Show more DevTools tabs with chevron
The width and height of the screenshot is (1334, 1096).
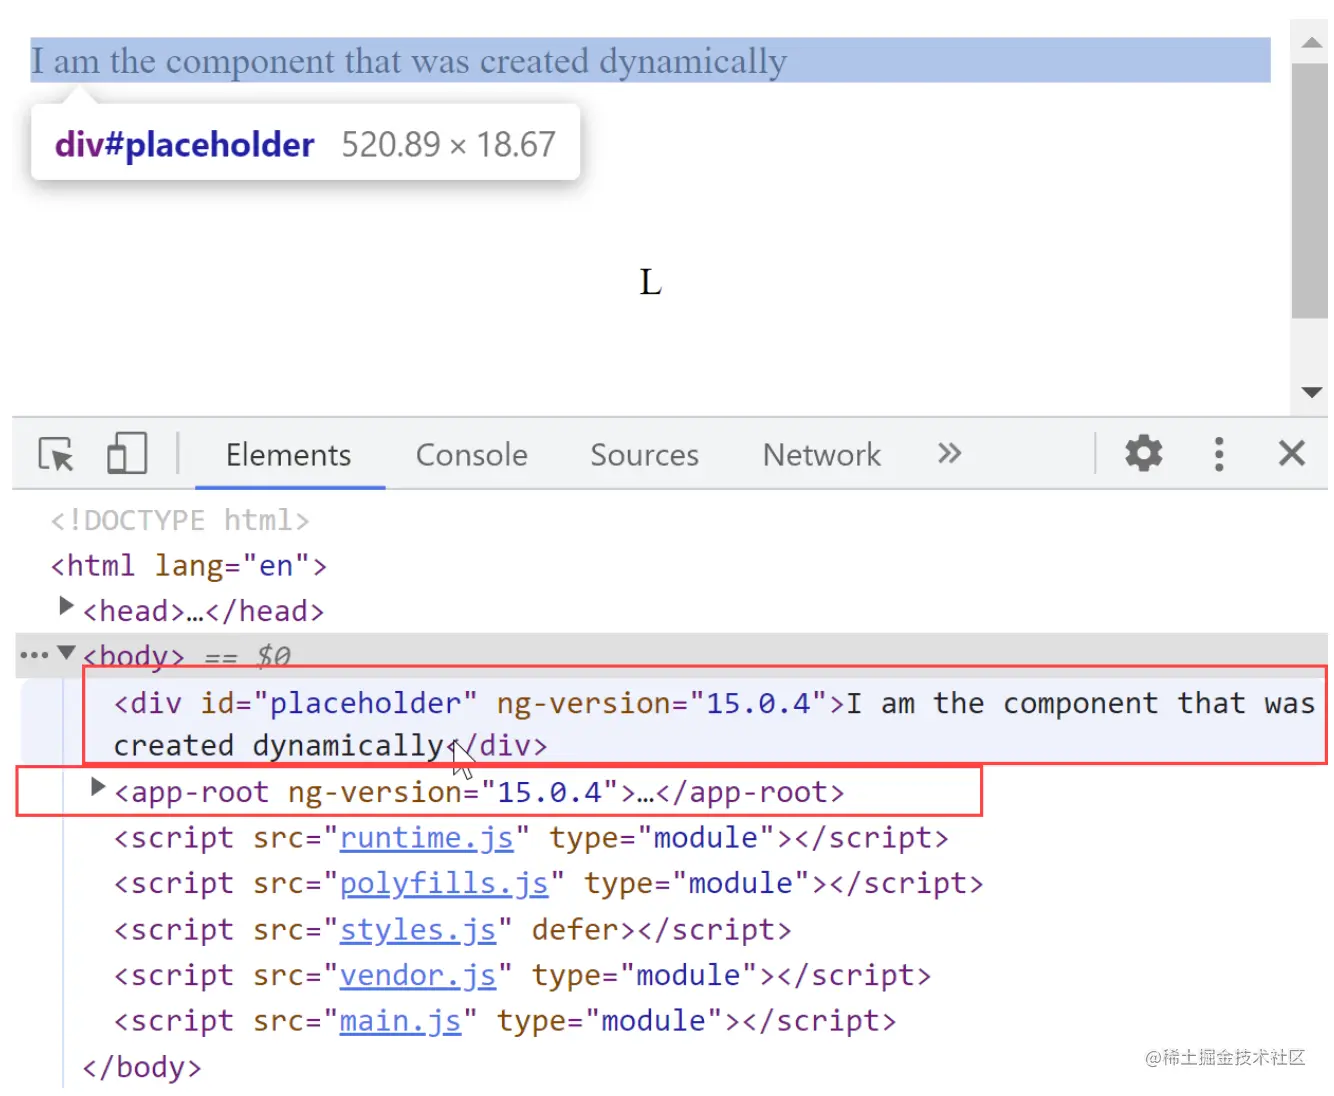(949, 454)
